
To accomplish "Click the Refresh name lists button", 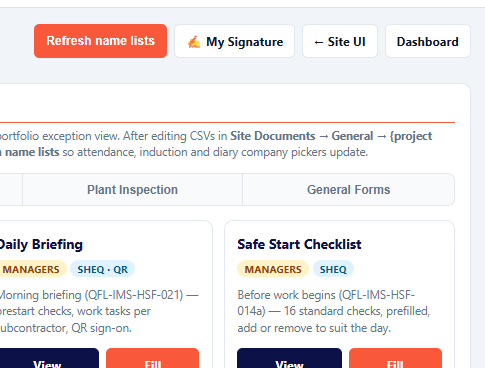I will point(100,41).
